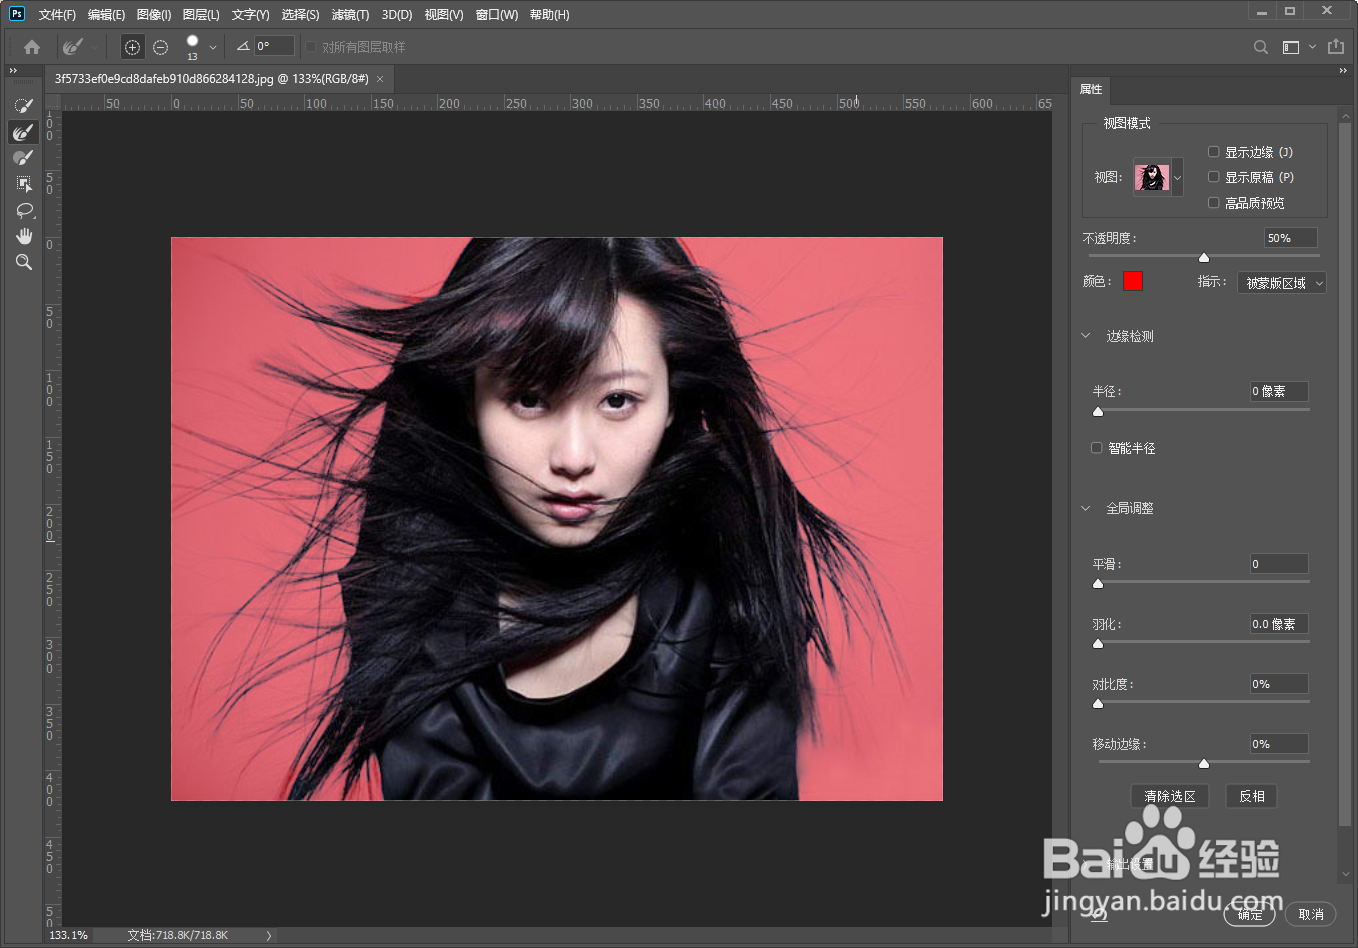This screenshot has width=1358, height=948.
Task: Click the 平滑 slider handle
Action: coord(1098,583)
